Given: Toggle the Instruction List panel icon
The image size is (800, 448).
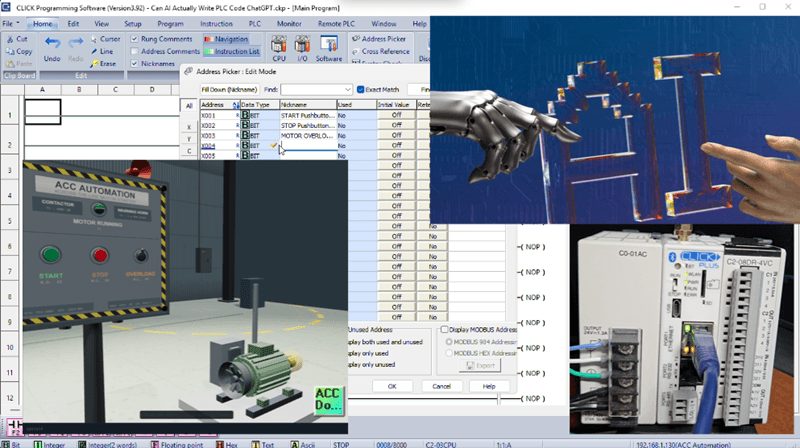Looking at the screenshot, I should pos(208,52).
